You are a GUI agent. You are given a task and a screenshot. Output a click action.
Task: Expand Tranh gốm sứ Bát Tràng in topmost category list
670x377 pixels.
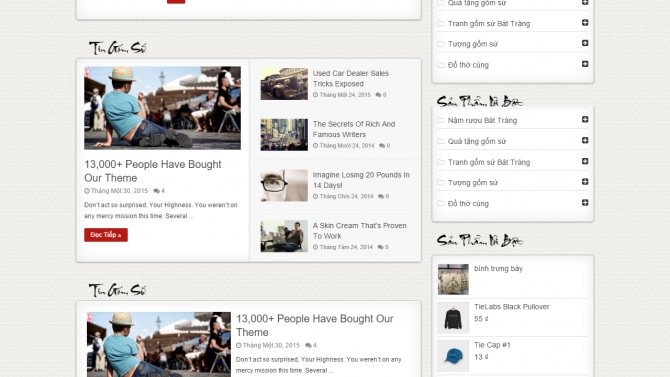point(585,23)
